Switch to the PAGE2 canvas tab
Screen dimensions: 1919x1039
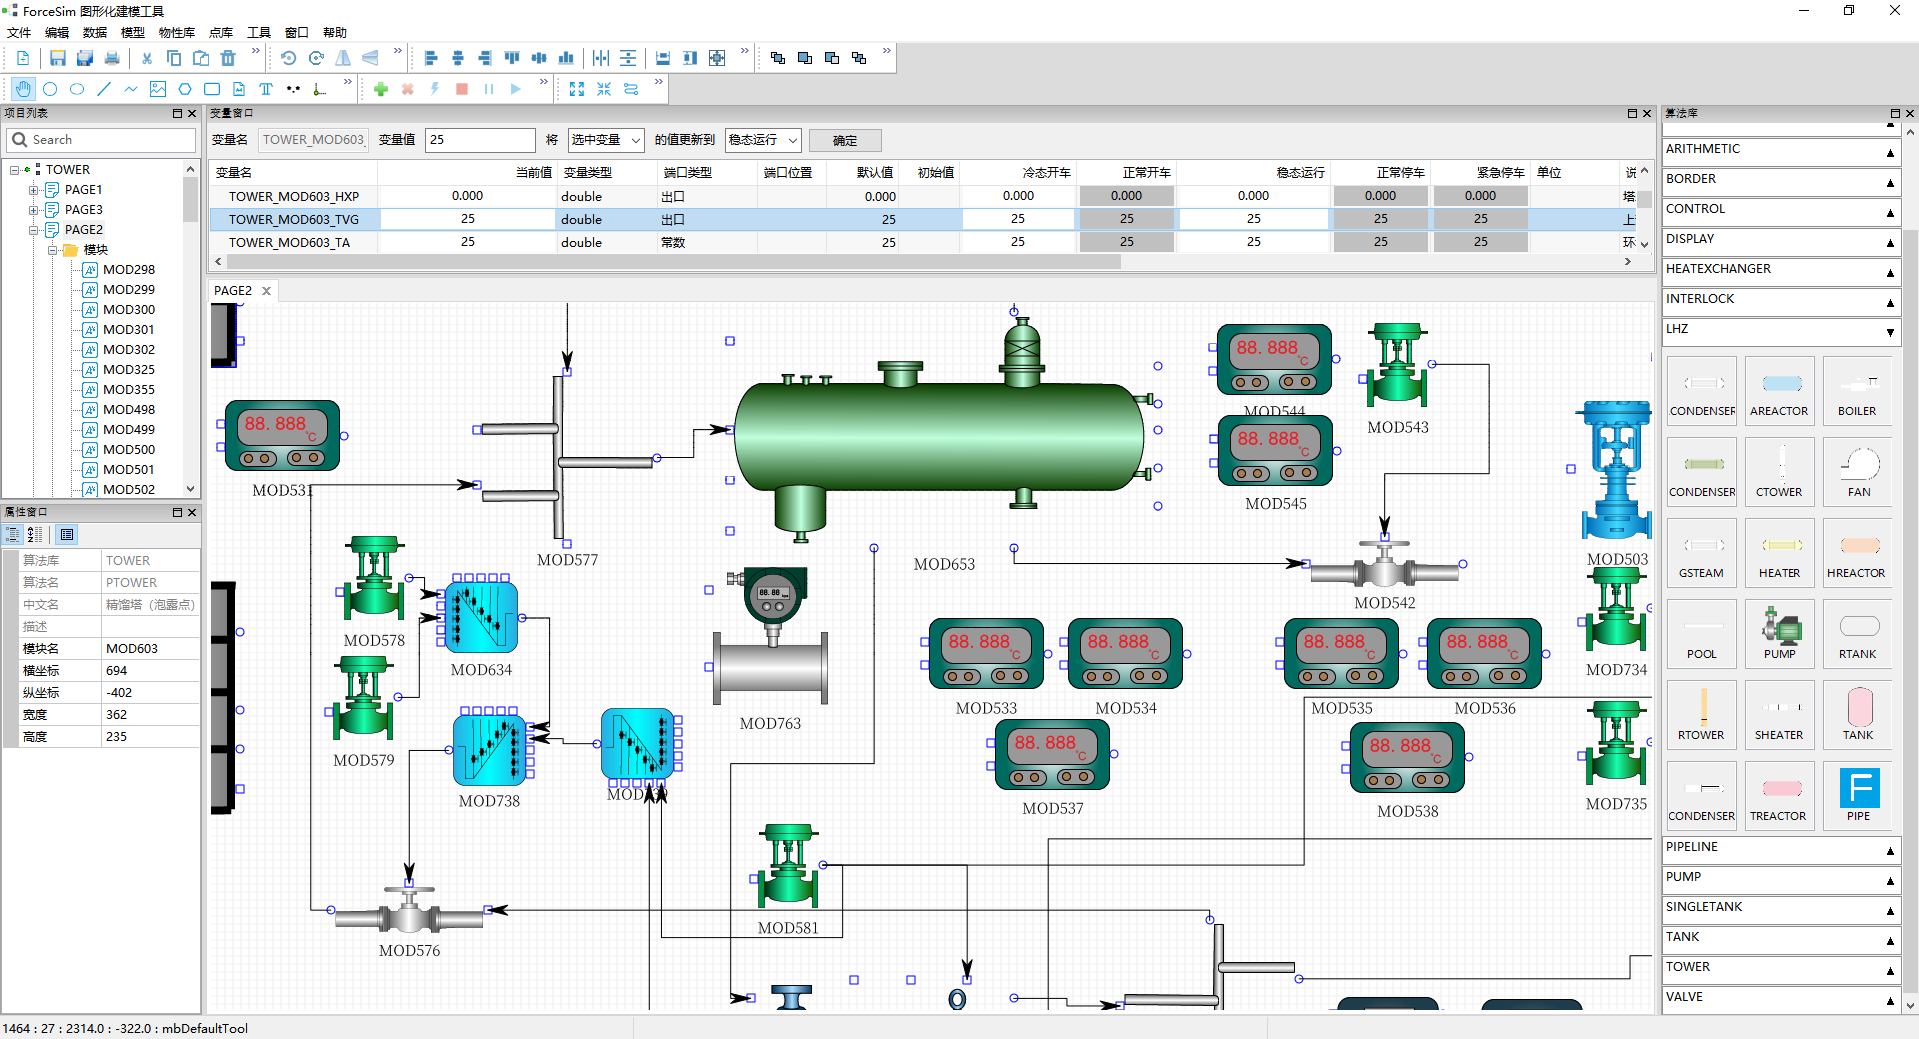(233, 291)
